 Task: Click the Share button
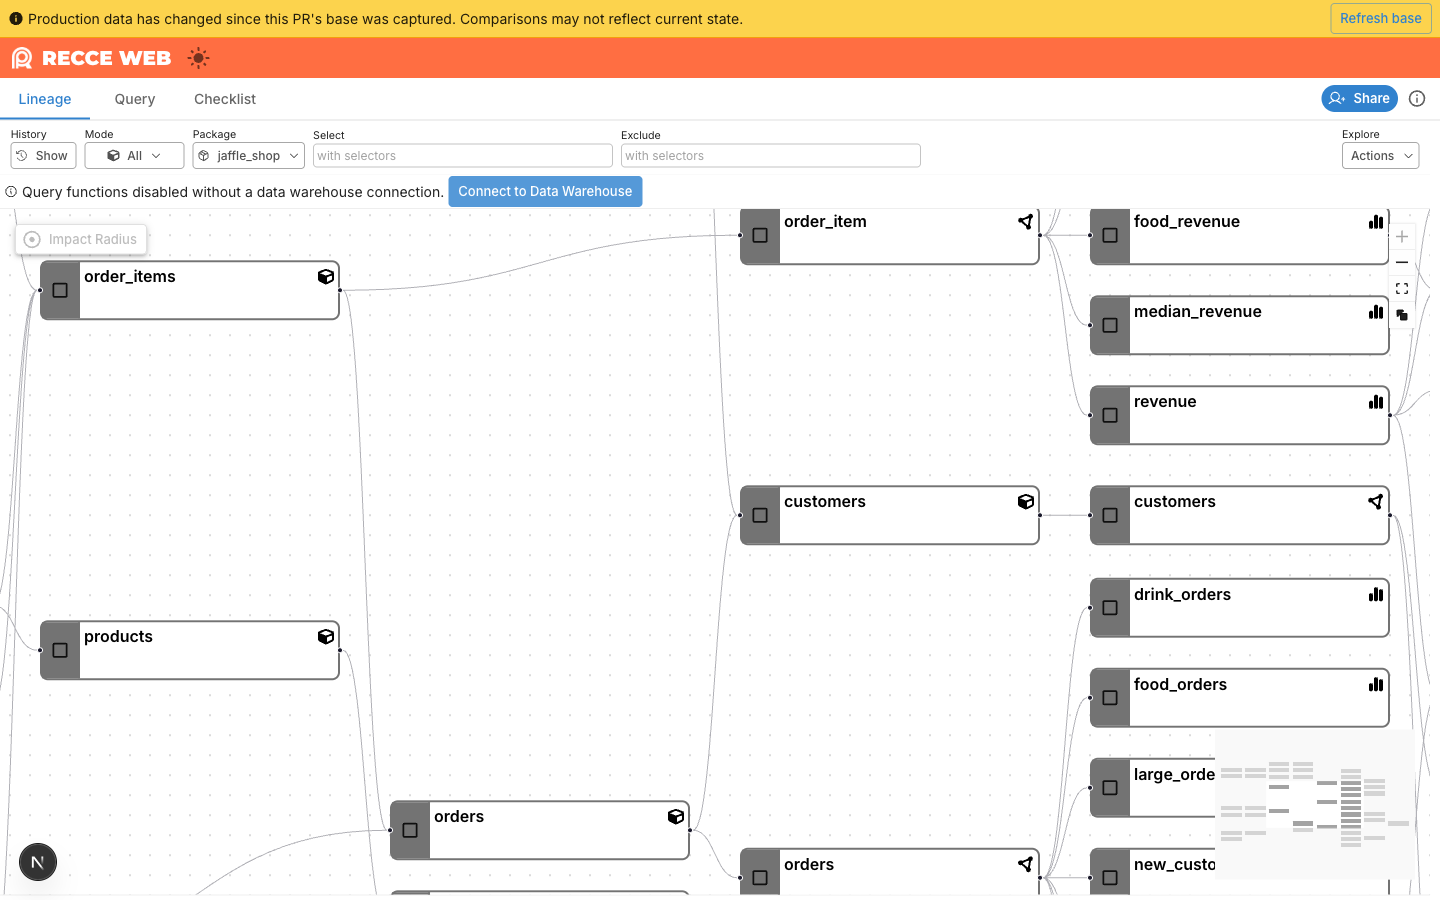[1359, 98]
